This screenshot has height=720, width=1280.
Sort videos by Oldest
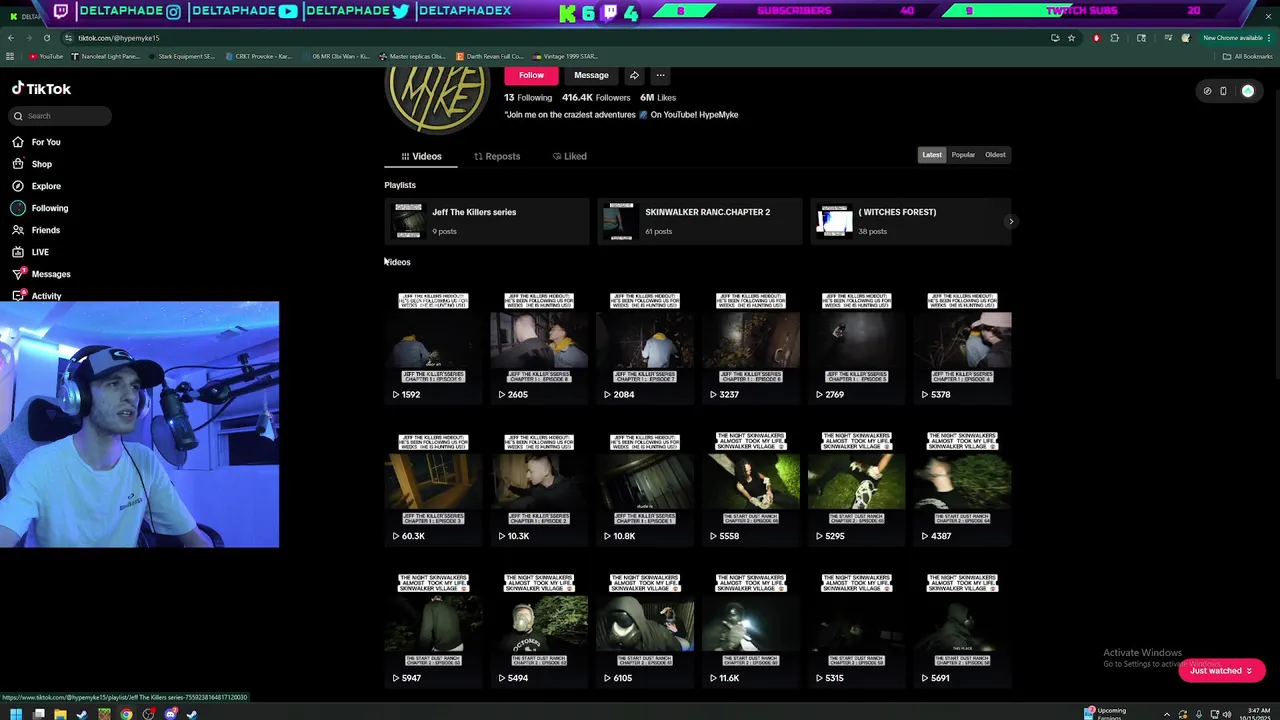tap(995, 155)
